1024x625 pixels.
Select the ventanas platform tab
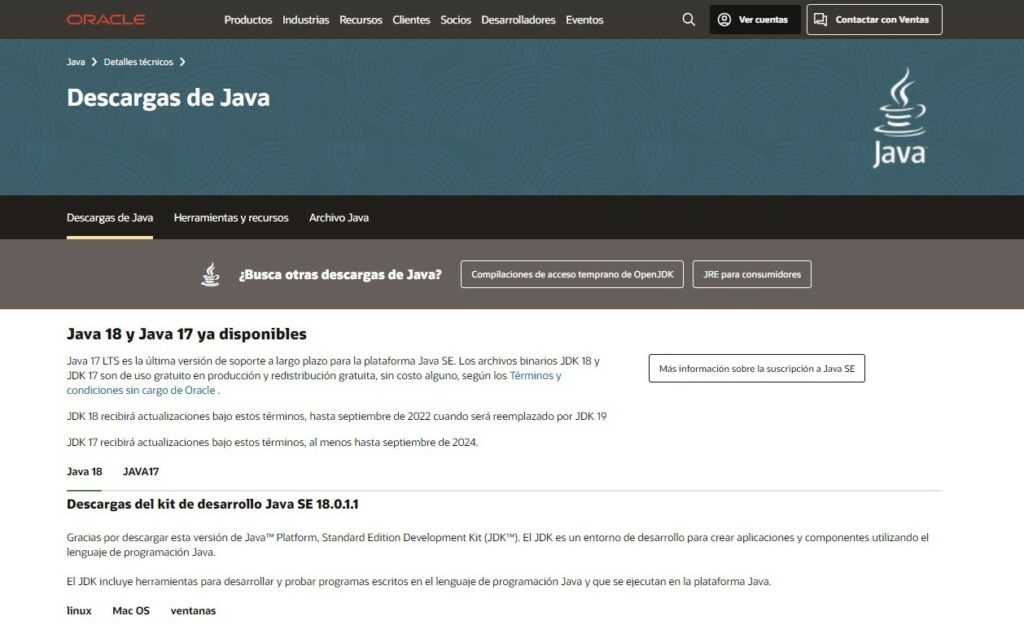(193, 611)
